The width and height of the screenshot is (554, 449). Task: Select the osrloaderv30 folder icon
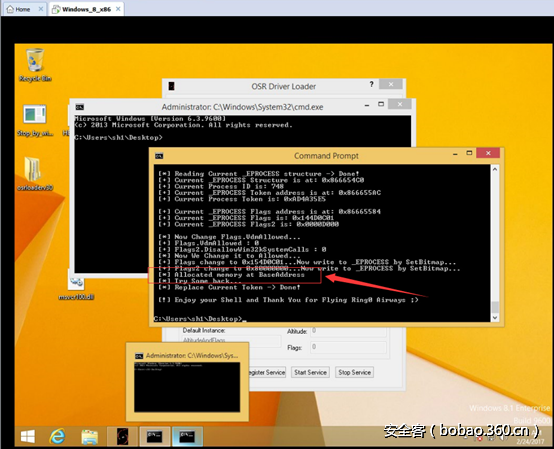coord(34,174)
